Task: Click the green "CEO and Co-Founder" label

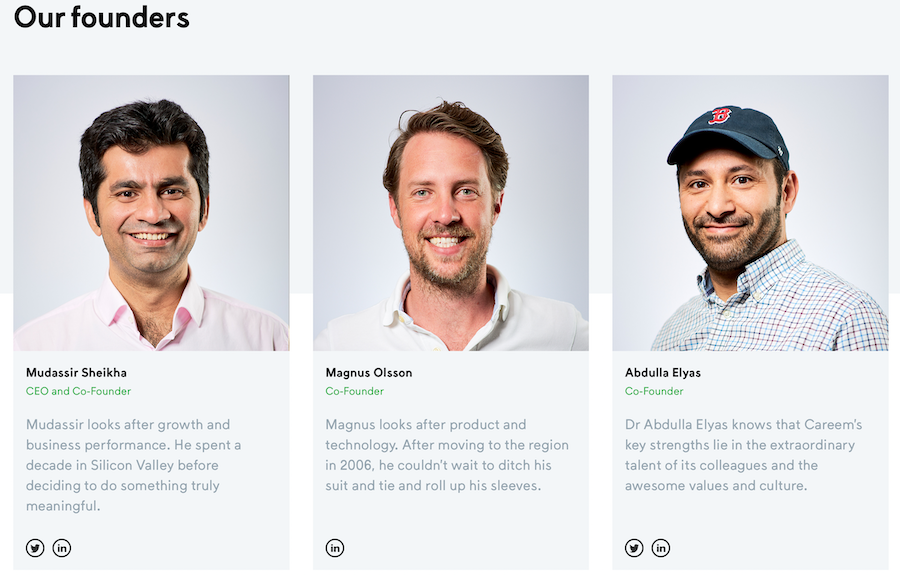Action: coord(78,391)
